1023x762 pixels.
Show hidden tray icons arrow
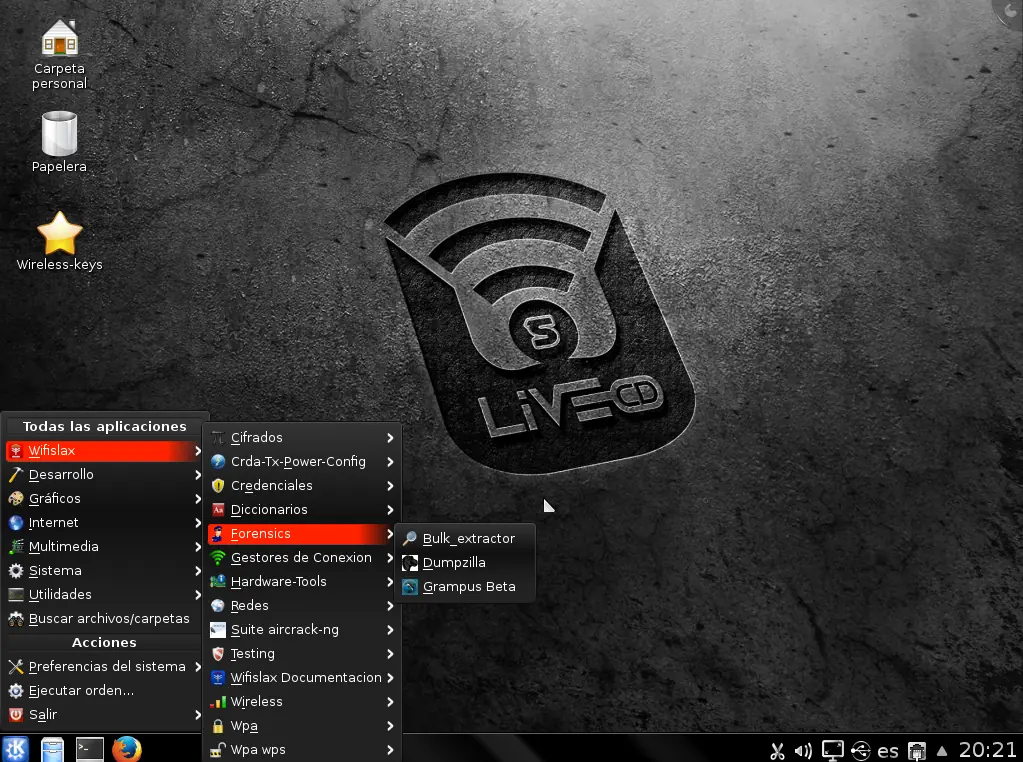[942, 751]
